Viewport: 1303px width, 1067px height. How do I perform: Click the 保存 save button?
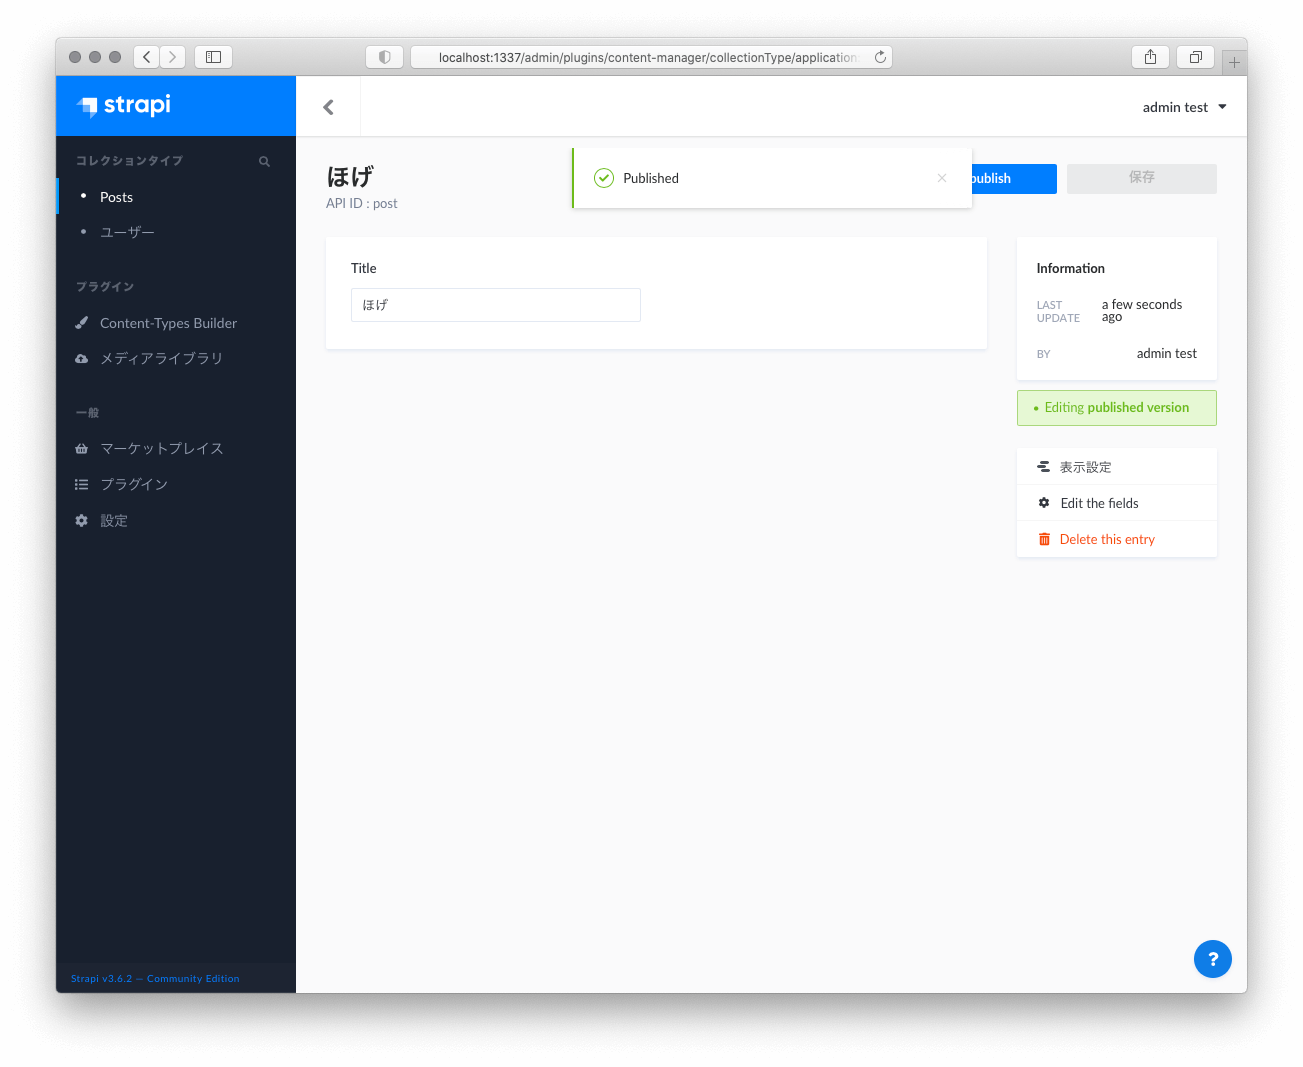click(x=1142, y=179)
